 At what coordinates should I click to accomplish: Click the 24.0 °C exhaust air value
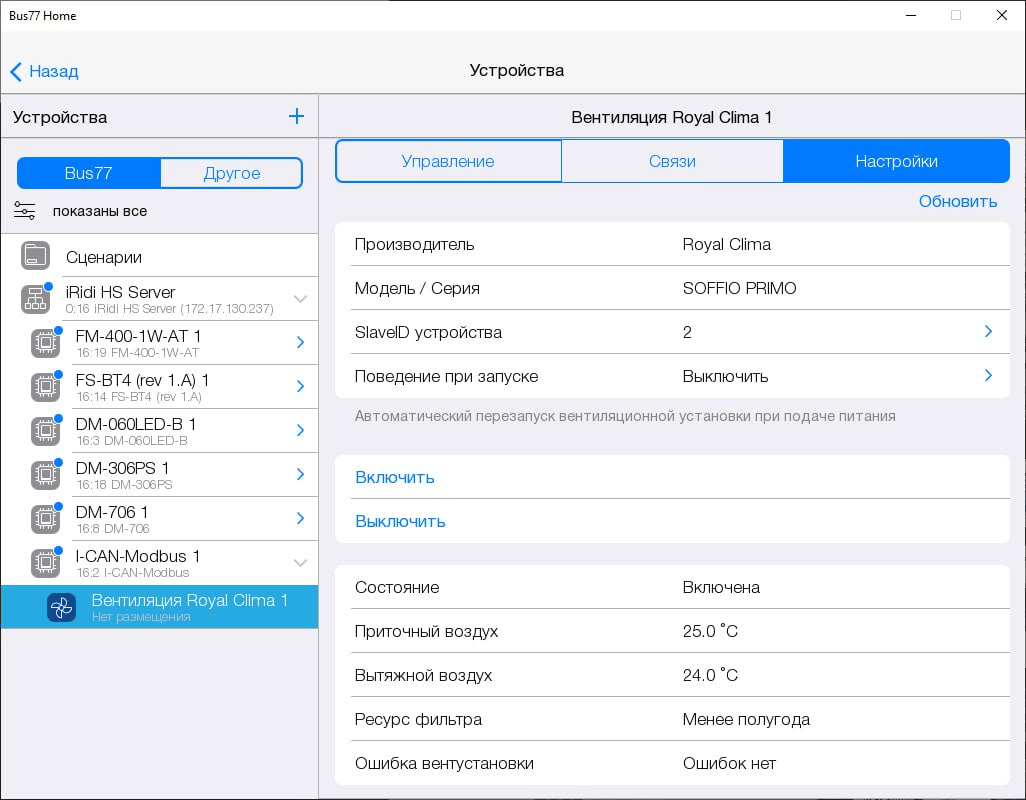710,675
